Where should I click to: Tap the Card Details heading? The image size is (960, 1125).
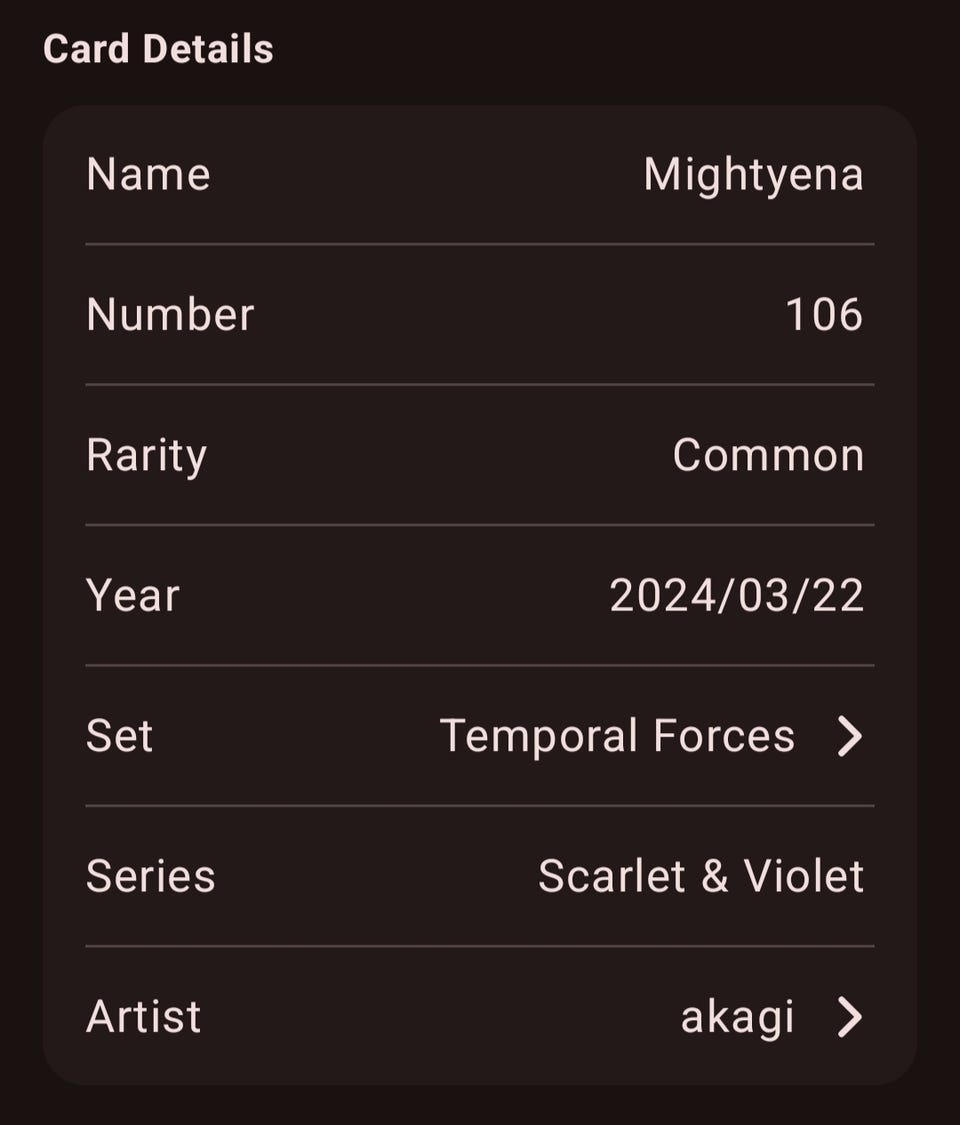pos(158,49)
